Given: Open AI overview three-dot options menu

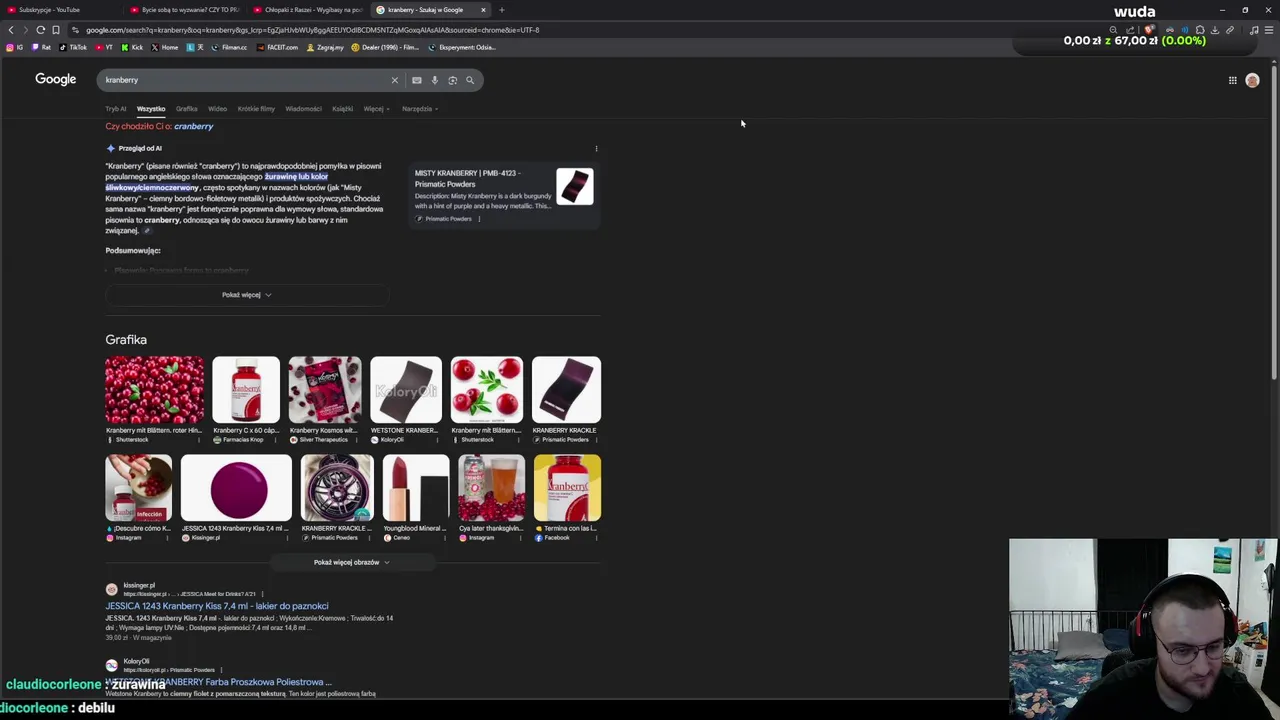Looking at the screenshot, I should (596, 149).
